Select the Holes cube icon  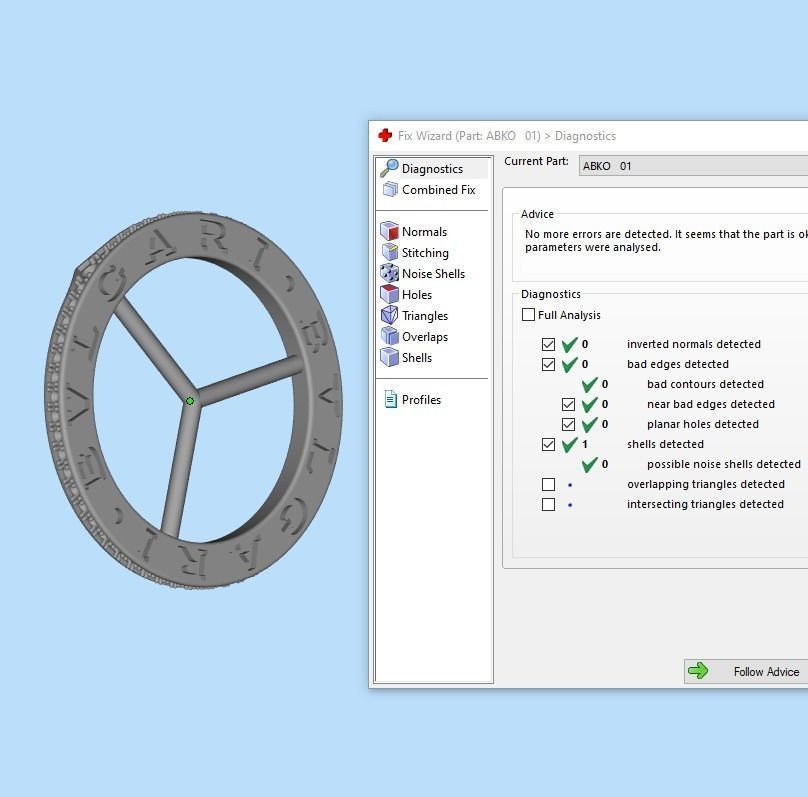coord(389,294)
